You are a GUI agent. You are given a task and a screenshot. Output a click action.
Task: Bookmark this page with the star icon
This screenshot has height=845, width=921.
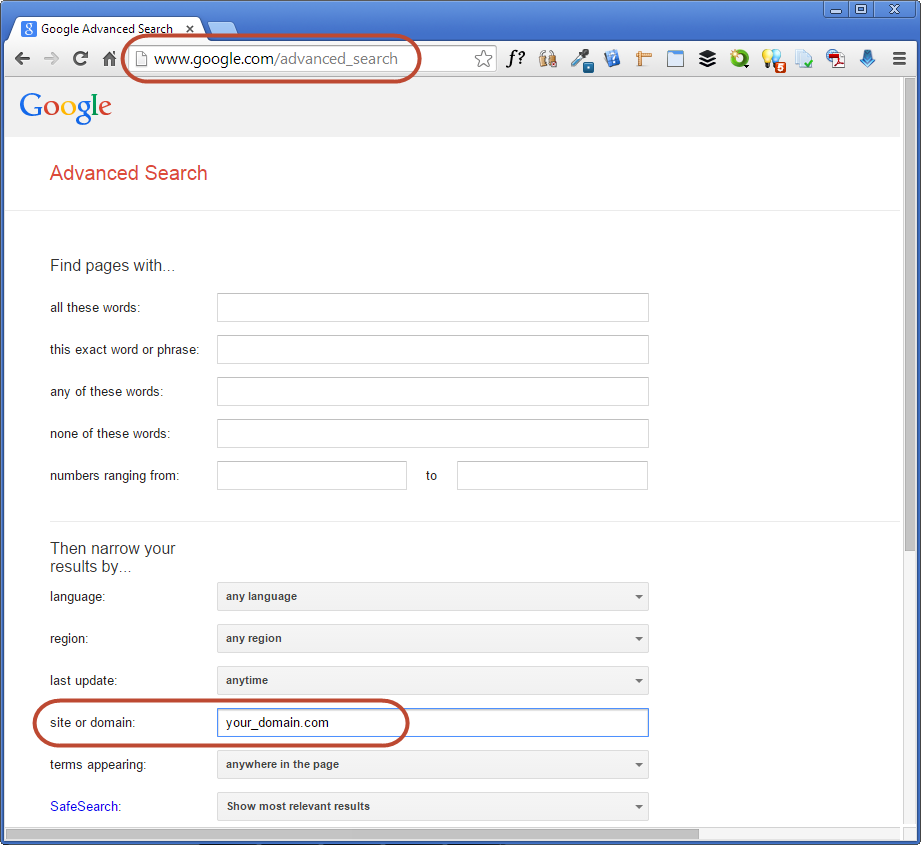click(483, 58)
